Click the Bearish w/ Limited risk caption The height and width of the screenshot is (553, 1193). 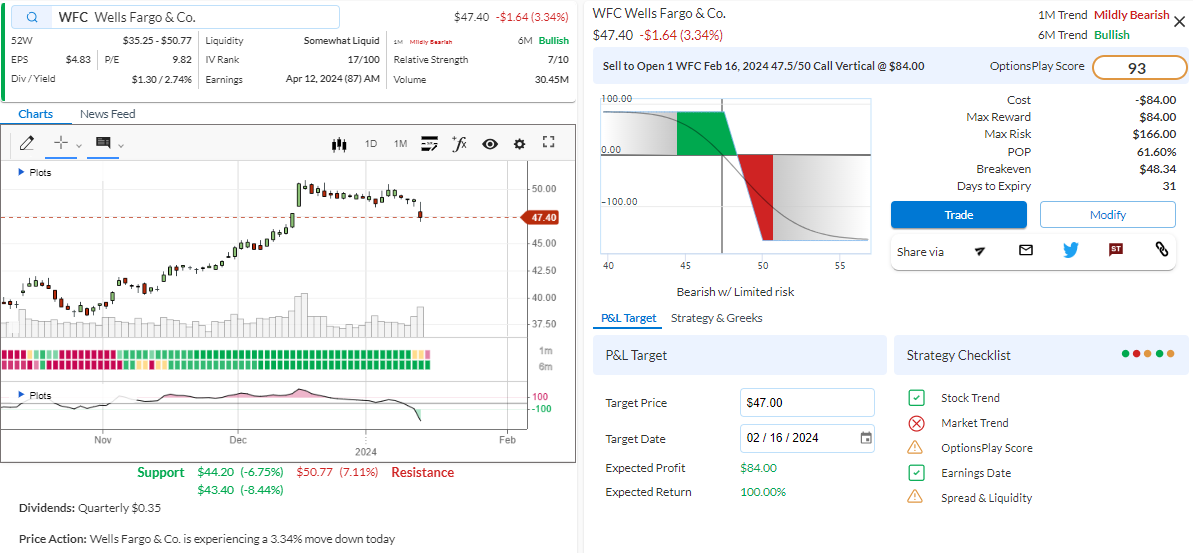coord(735,291)
